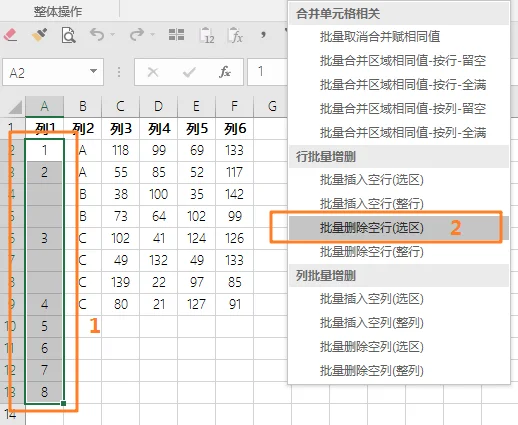This screenshot has height=425, width=518.
Task: Click cell with value 91
Action: 234,304
